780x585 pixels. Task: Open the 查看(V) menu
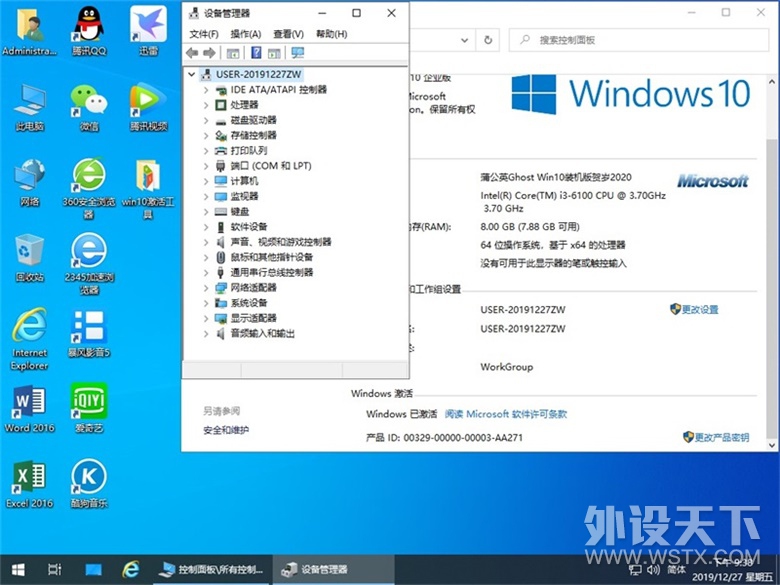[289, 34]
